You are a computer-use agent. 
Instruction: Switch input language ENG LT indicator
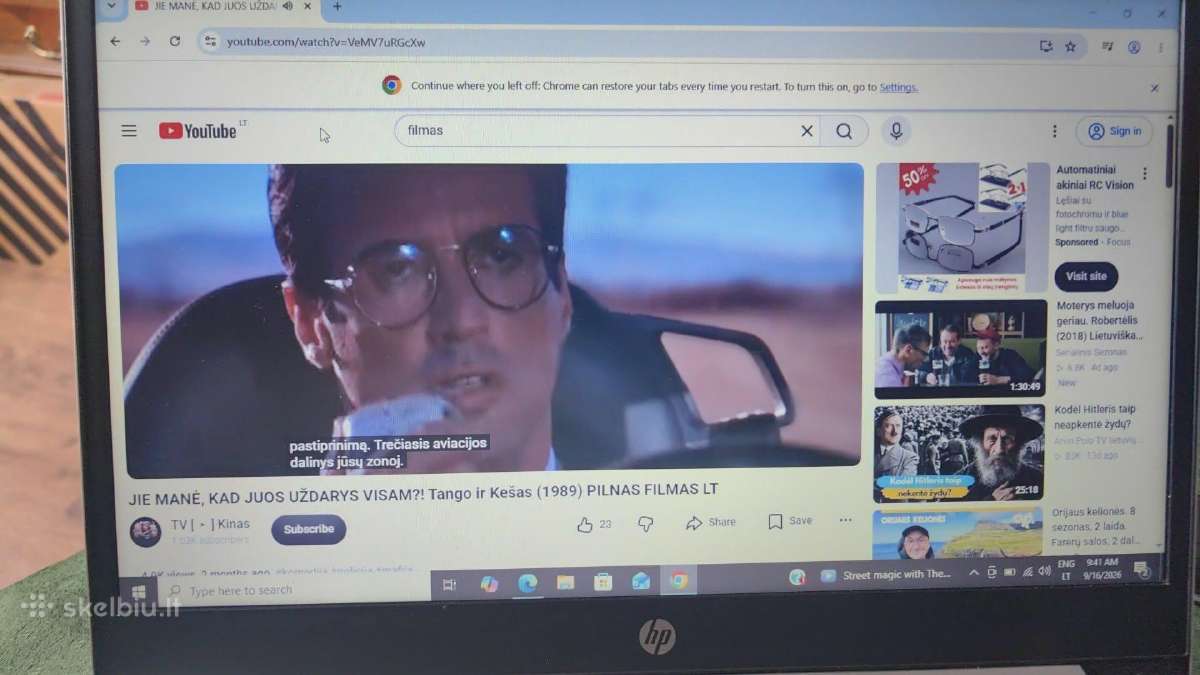click(1066, 570)
